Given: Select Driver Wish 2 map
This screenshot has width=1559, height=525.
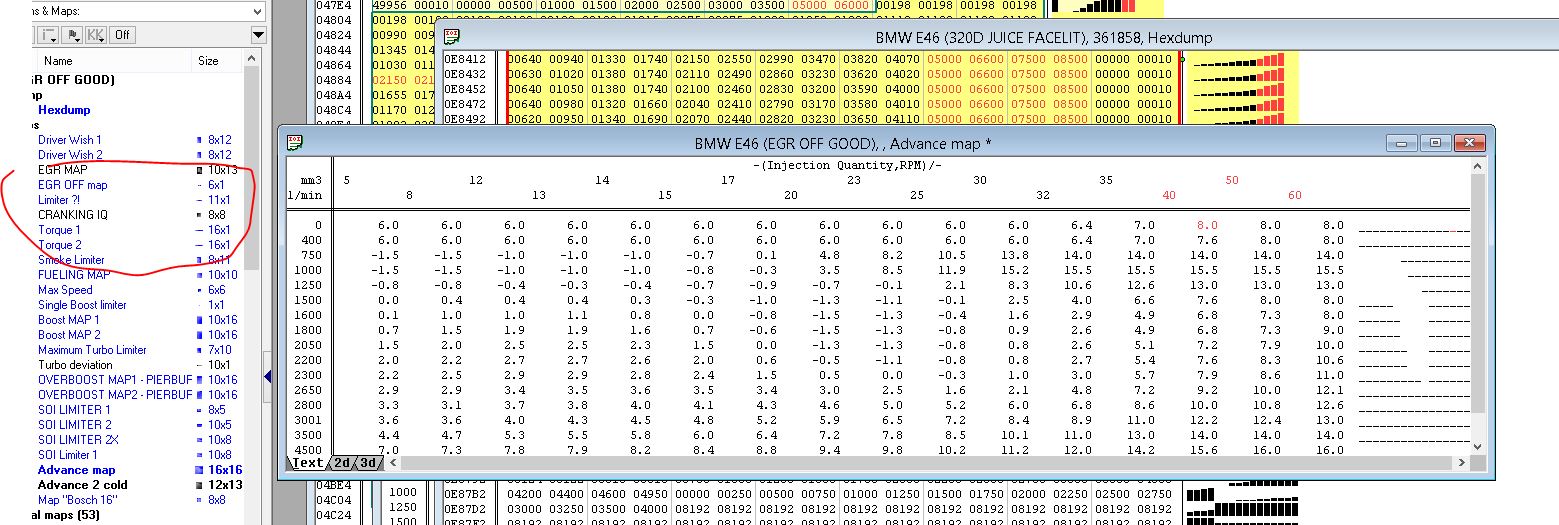Looking at the screenshot, I should pos(70,155).
